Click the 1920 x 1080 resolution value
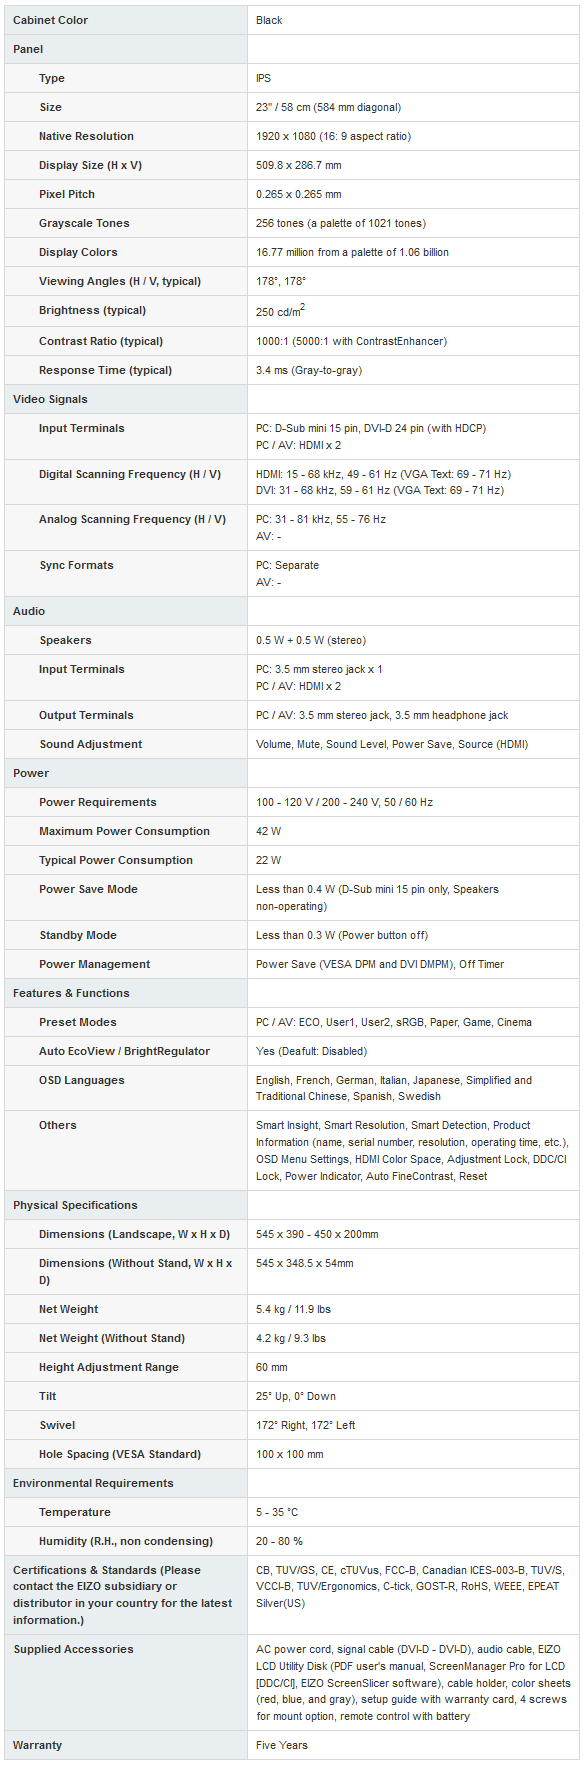 [x=333, y=136]
